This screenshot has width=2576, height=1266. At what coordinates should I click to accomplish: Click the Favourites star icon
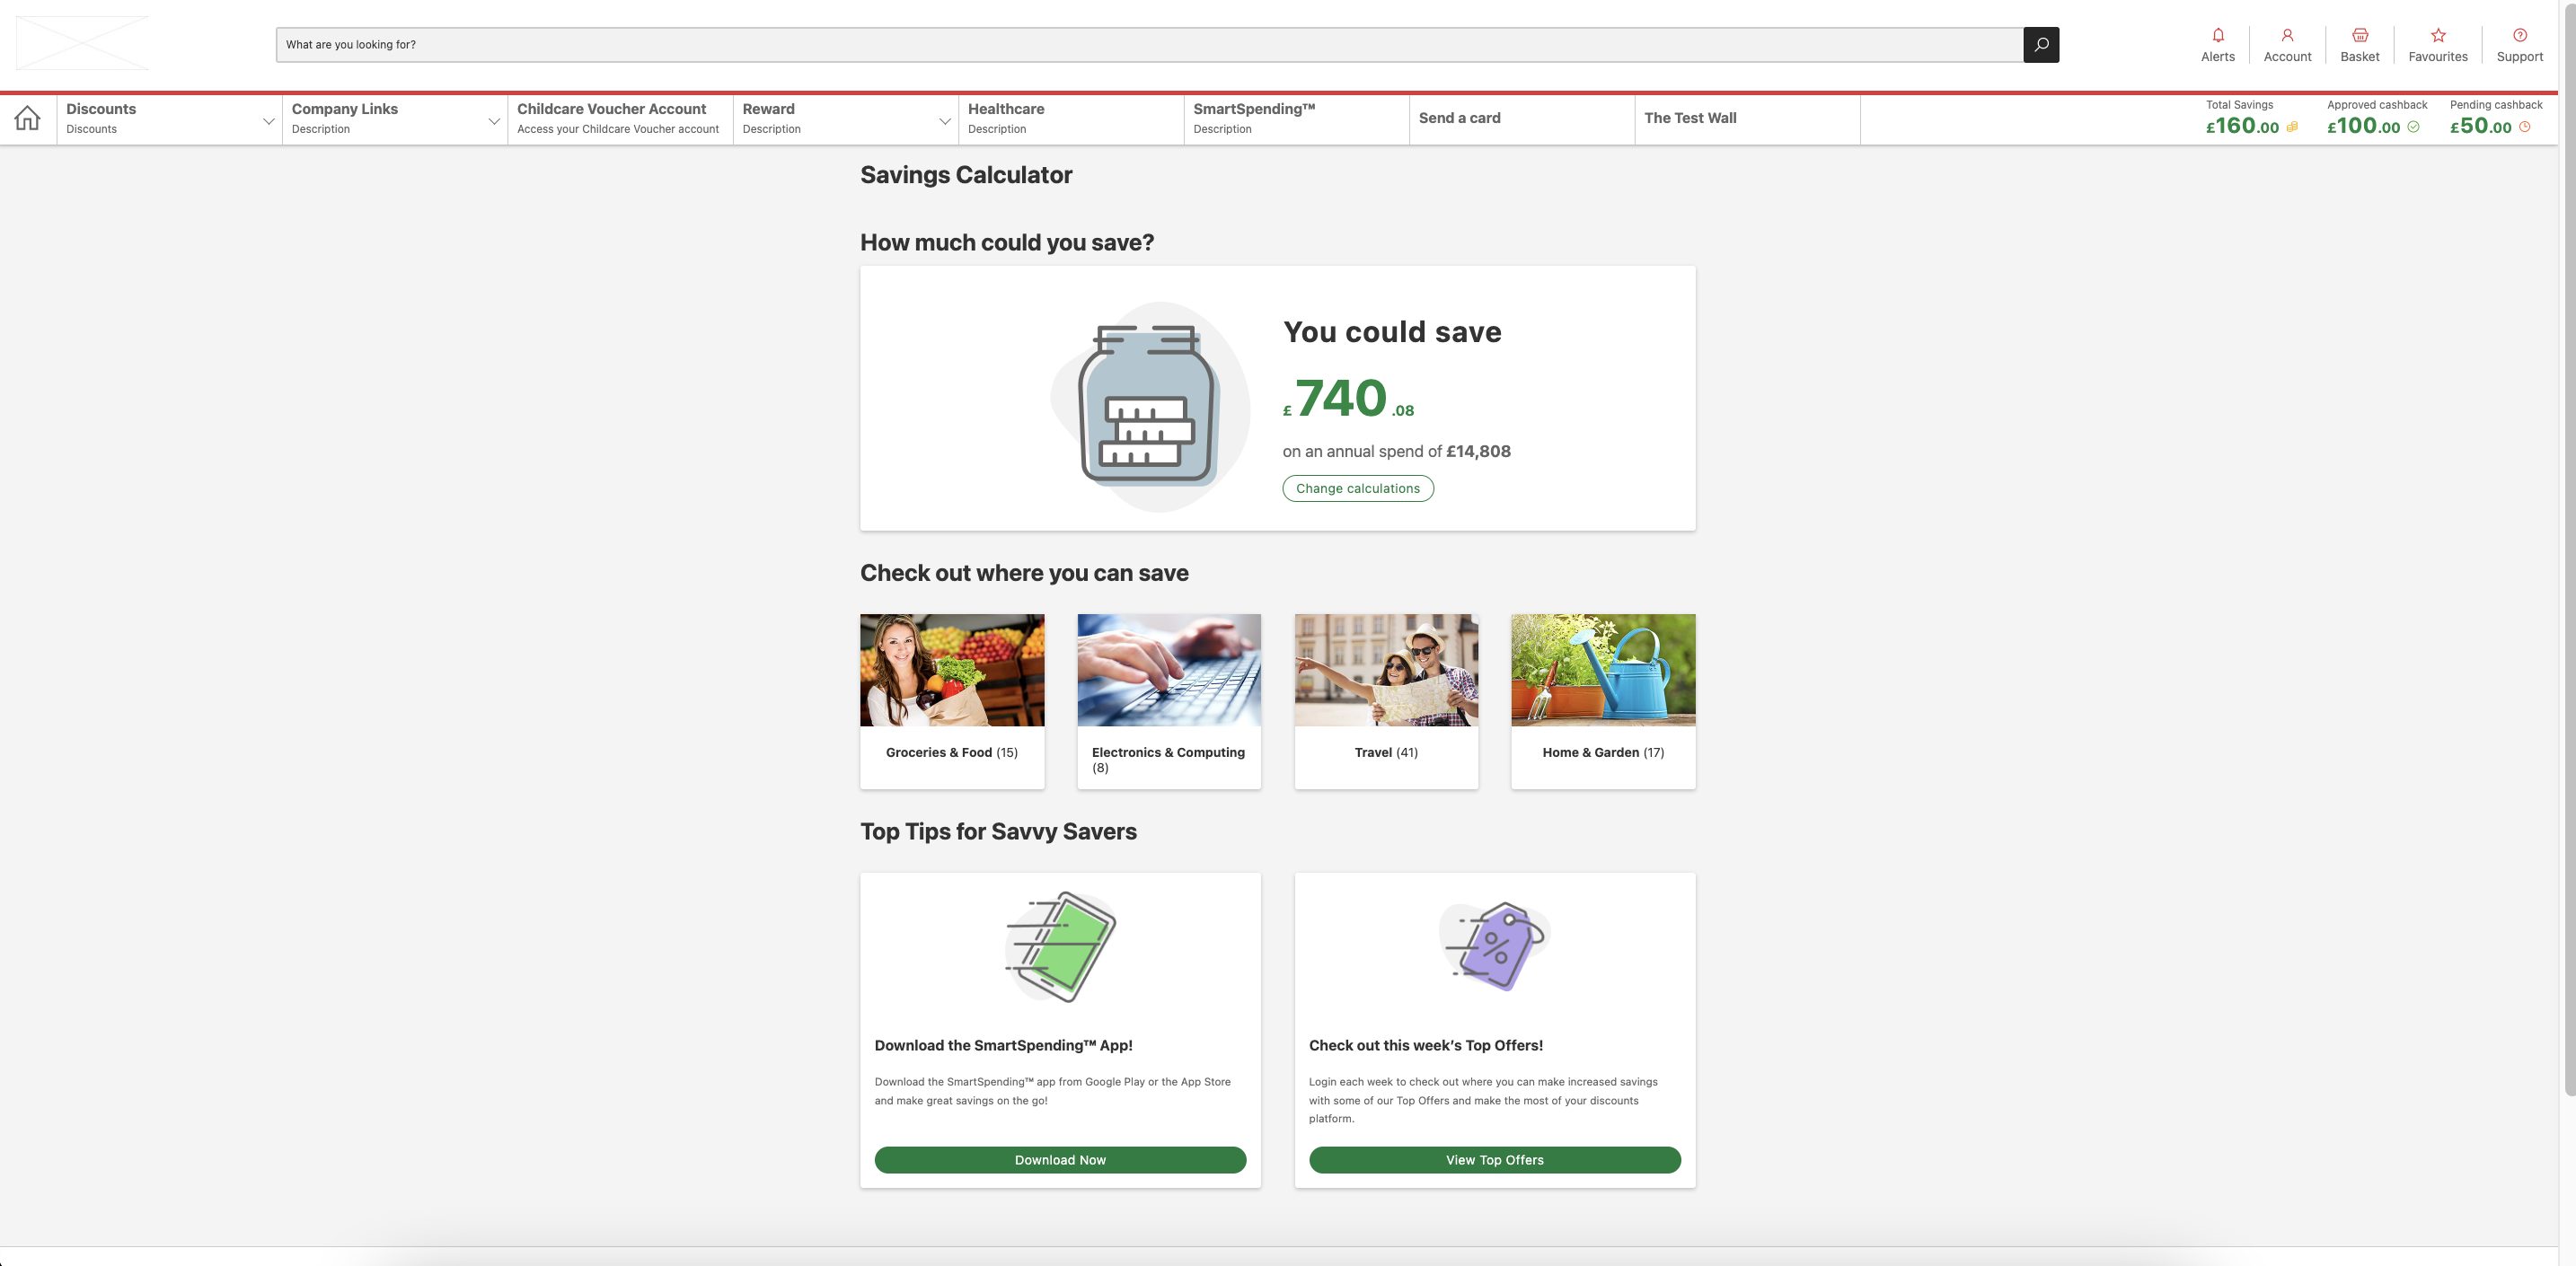2439,34
